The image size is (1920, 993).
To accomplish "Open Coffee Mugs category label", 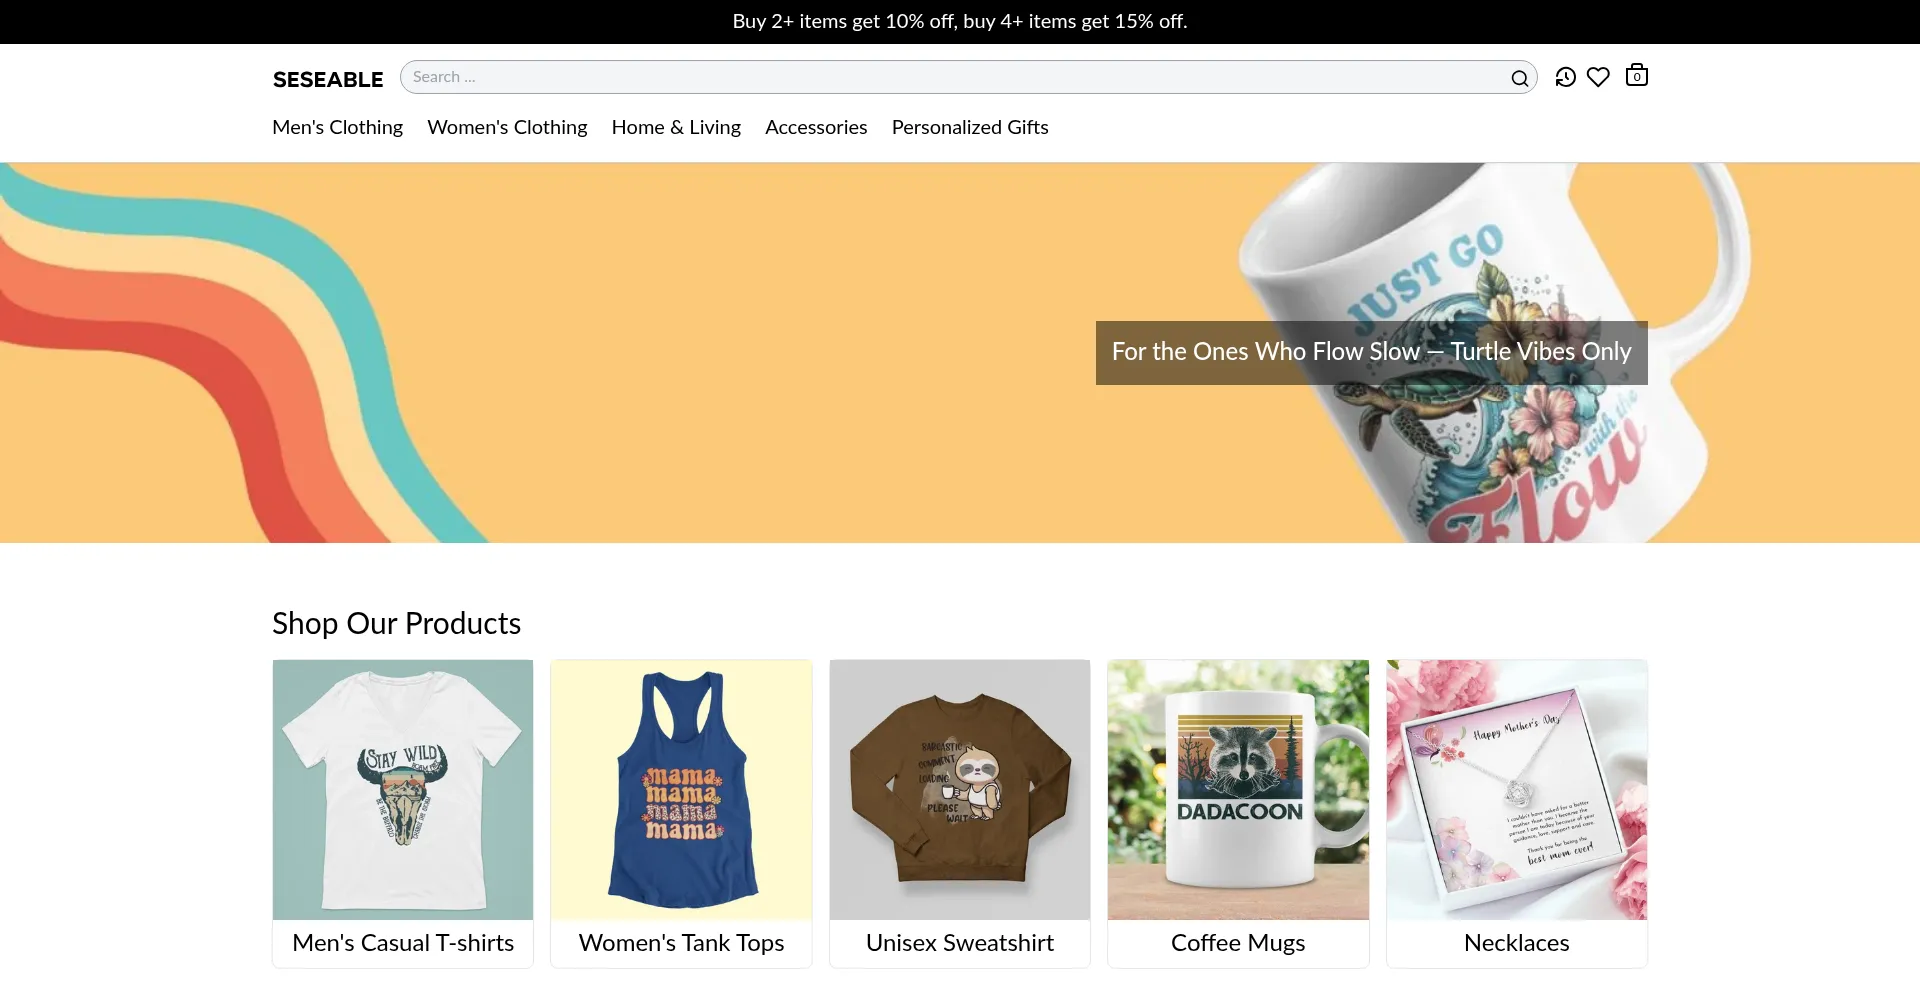I will click(x=1238, y=943).
